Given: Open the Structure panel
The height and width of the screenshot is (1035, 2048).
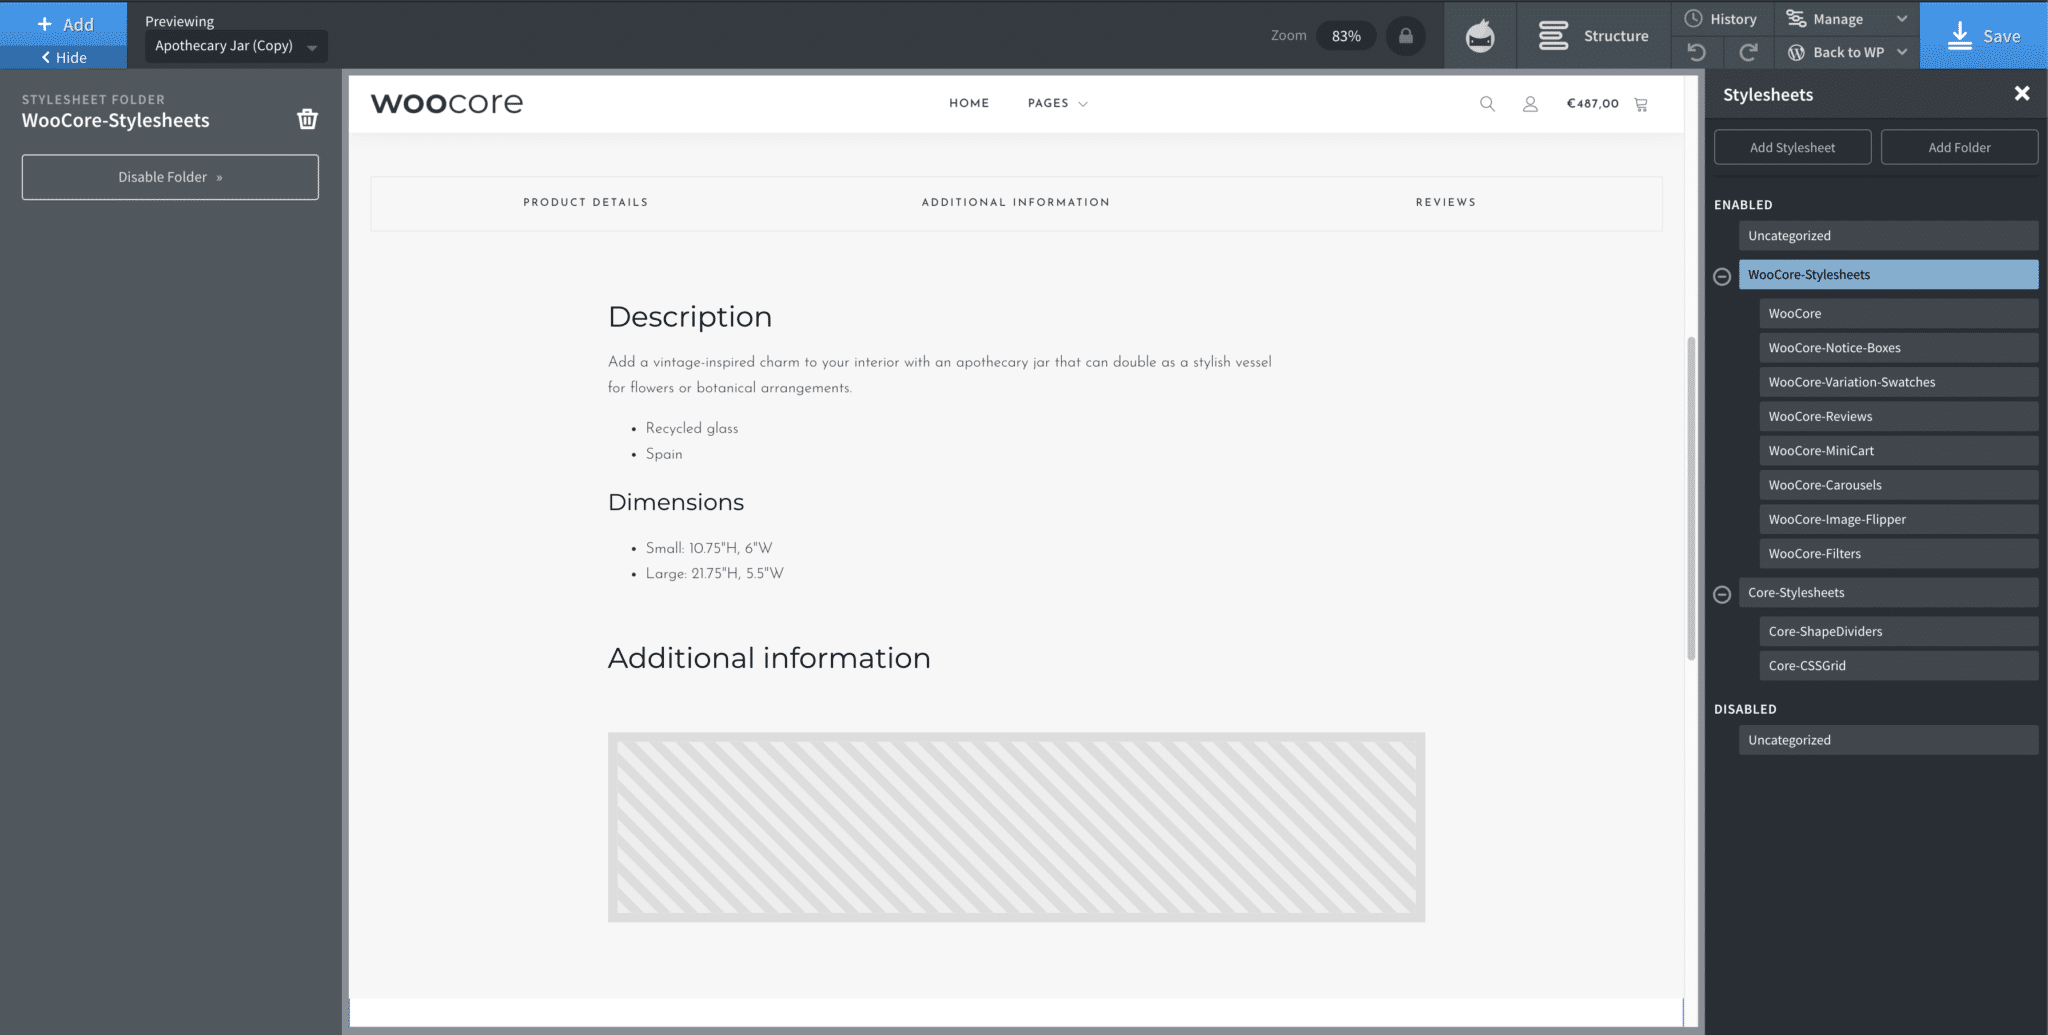Looking at the screenshot, I should pyautogui.click(x=1594, y=35).
